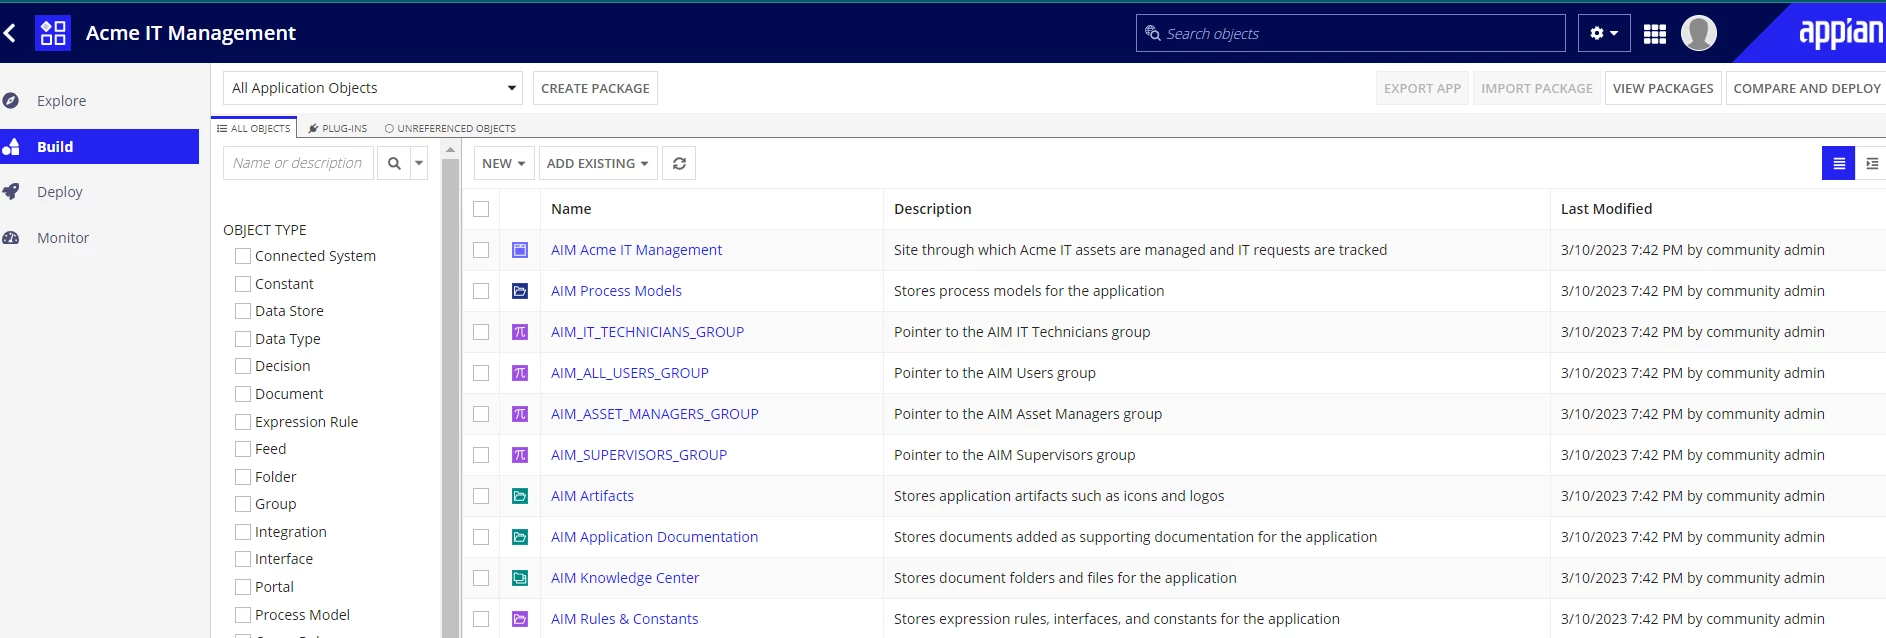Go to the Monitor section
This screenshot has height=638, width=1886.
(x=63, y=238)
